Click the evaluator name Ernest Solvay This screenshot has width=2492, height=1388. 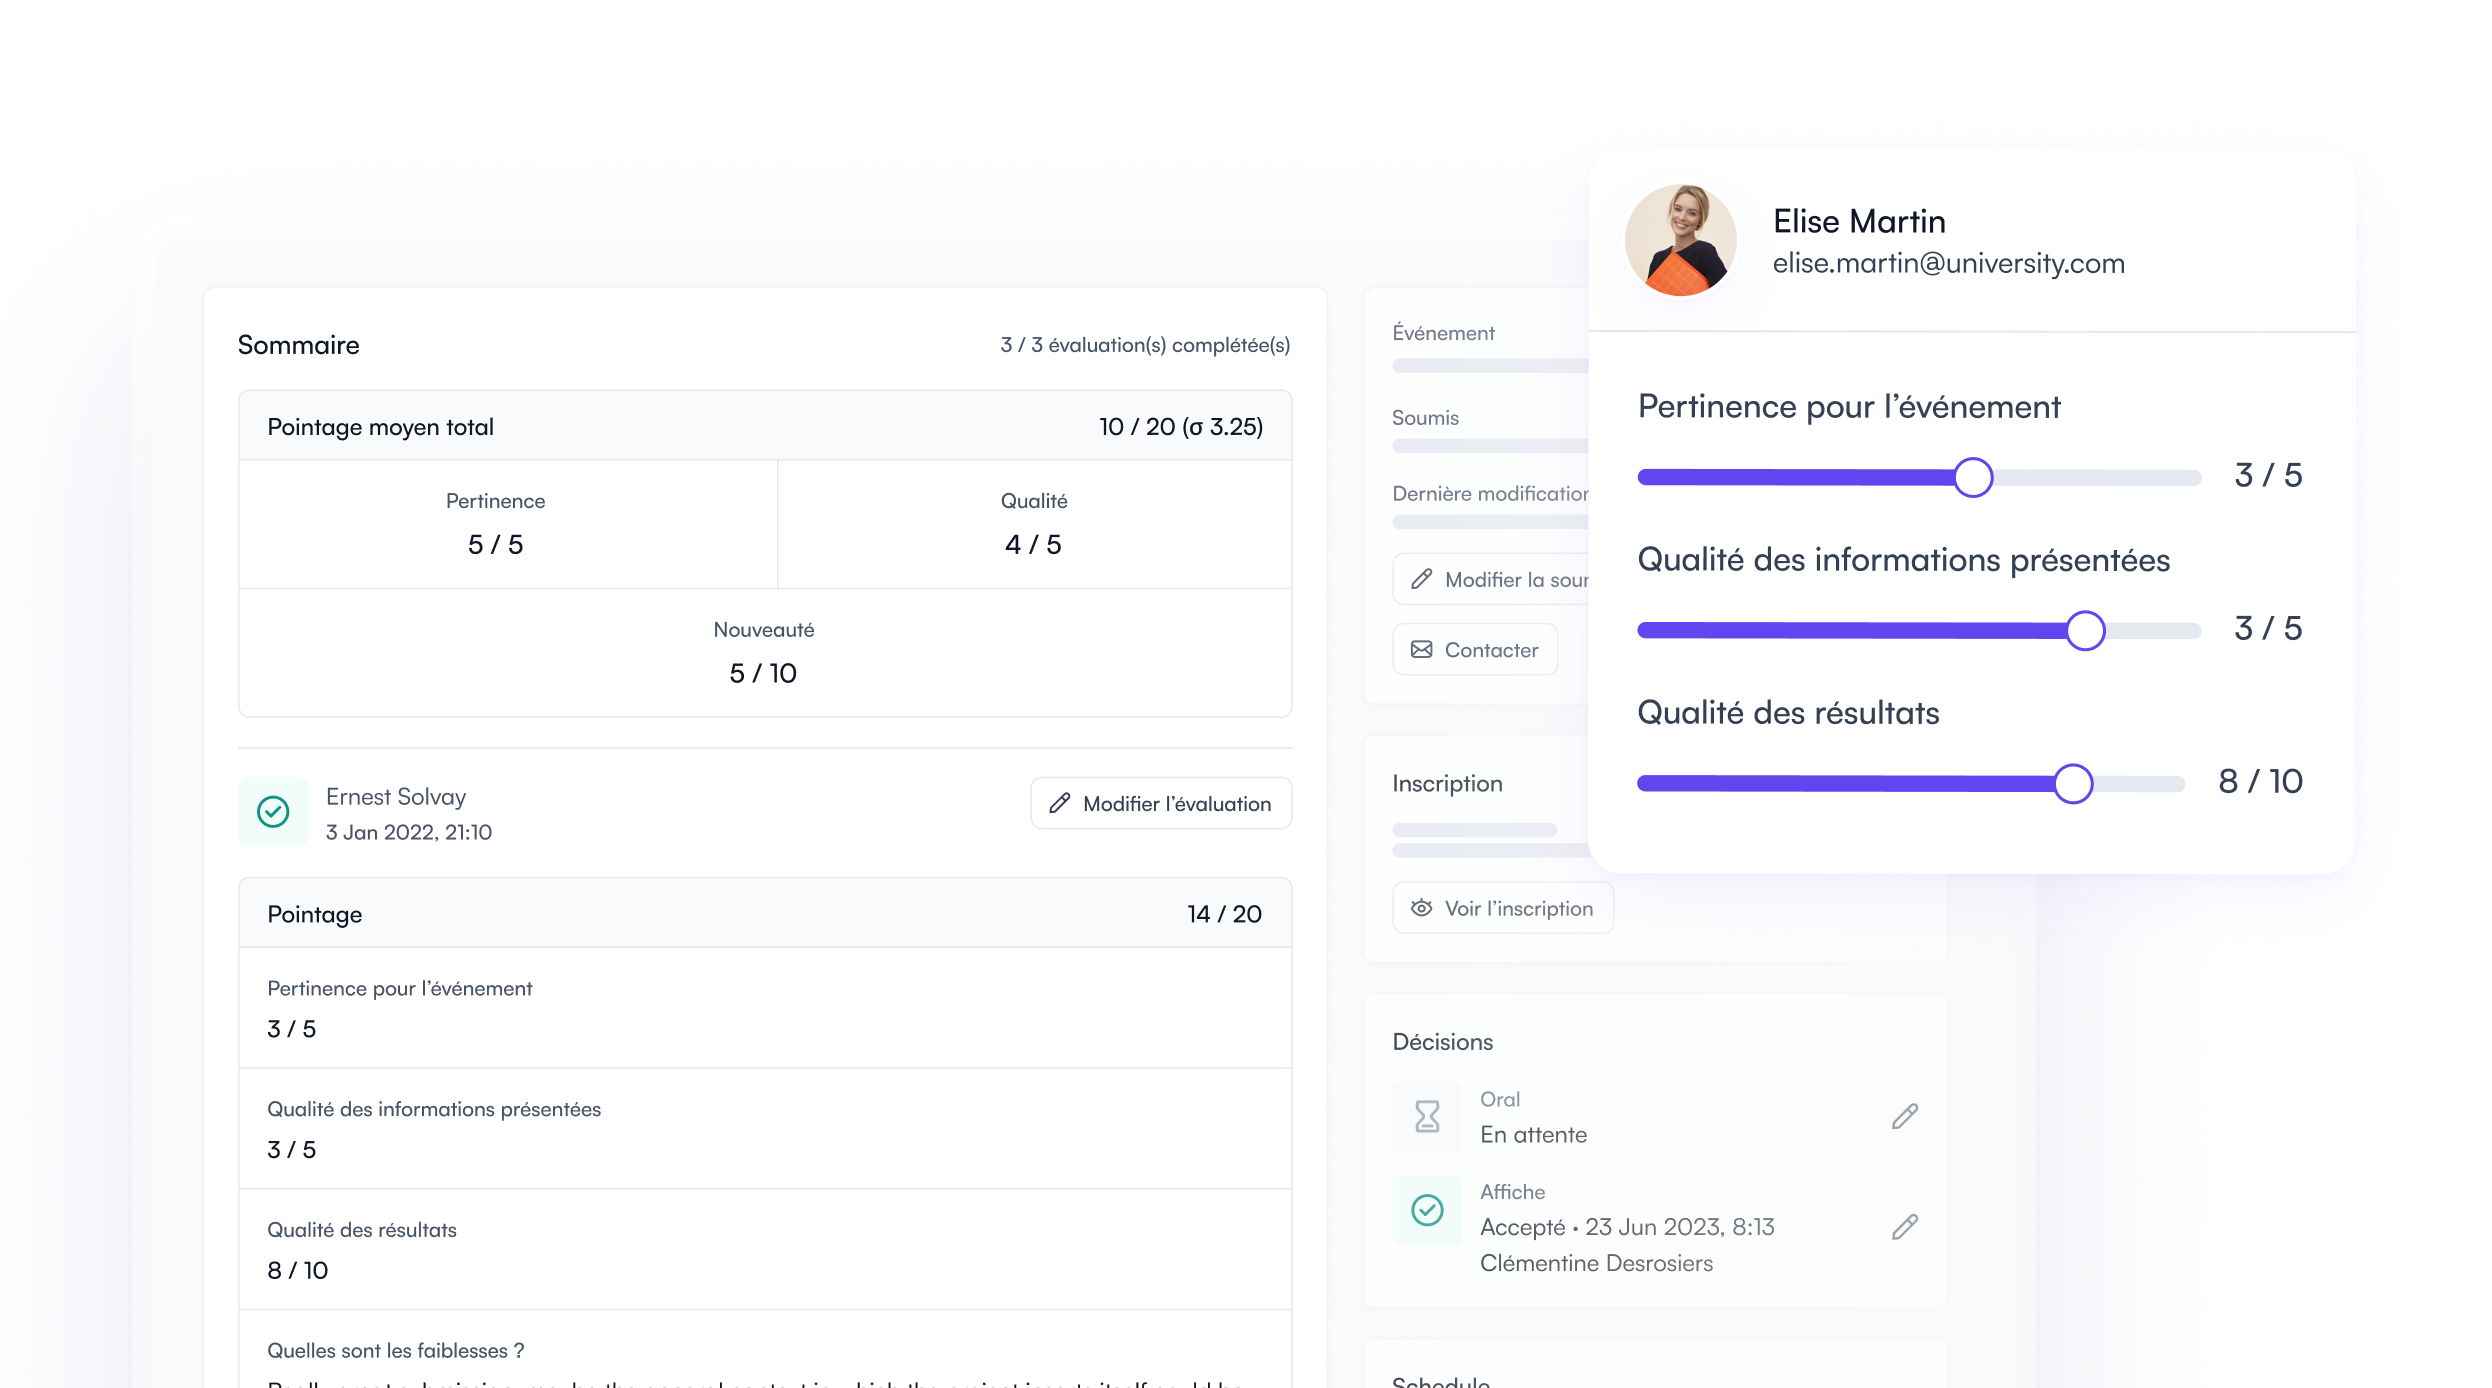[396, 797]
